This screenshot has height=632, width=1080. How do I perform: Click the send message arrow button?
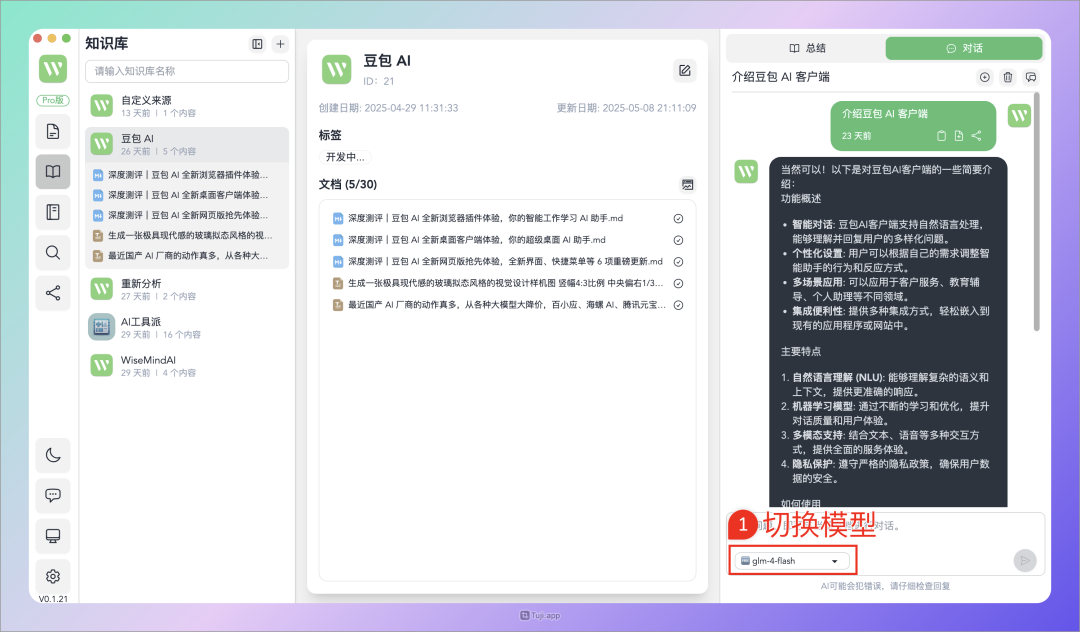click(x=1025, y=560)
